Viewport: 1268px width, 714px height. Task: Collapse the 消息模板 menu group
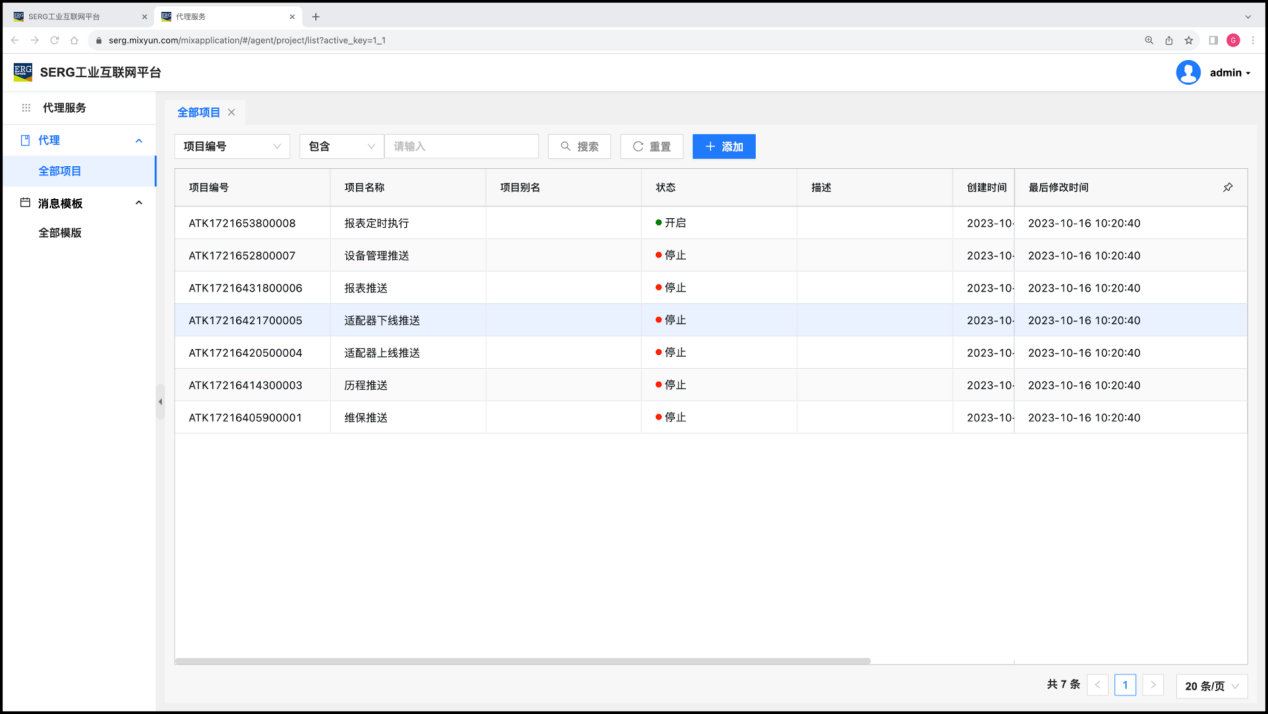tap(139, 203)
